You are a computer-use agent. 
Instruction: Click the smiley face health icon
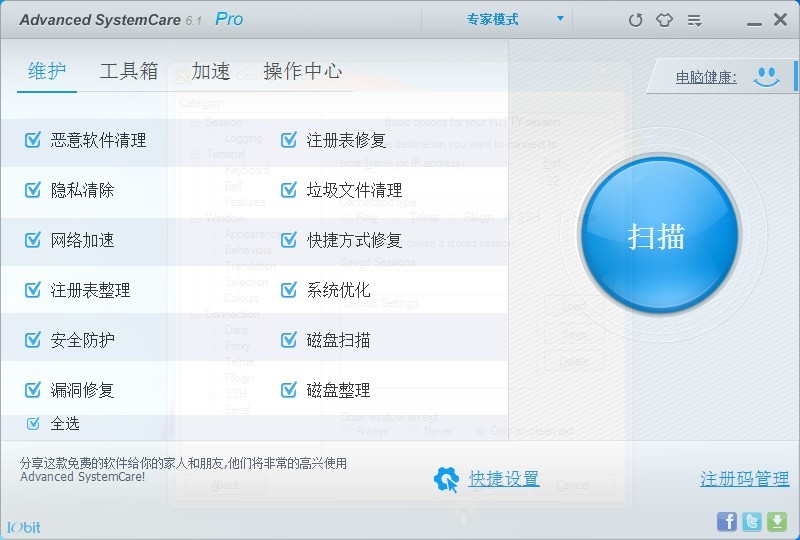tap(767, 76)
